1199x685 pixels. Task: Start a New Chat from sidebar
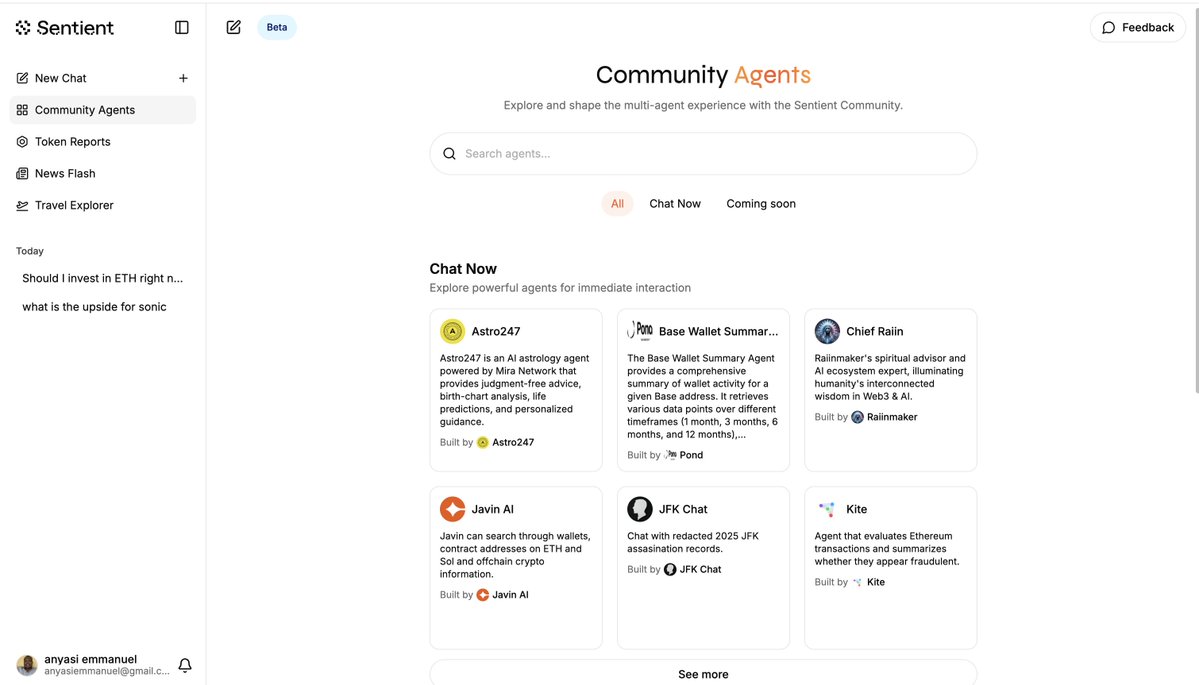(x=60, y=78)
